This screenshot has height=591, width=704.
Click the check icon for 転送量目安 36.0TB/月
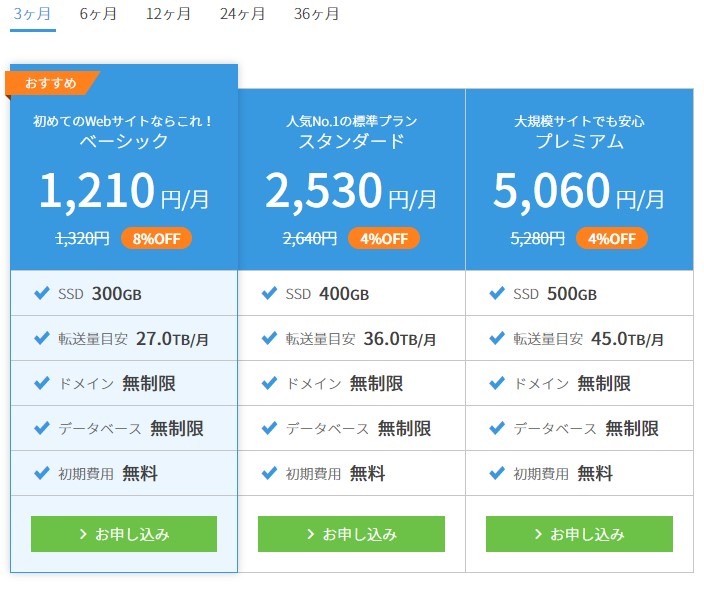click(269, 338)
